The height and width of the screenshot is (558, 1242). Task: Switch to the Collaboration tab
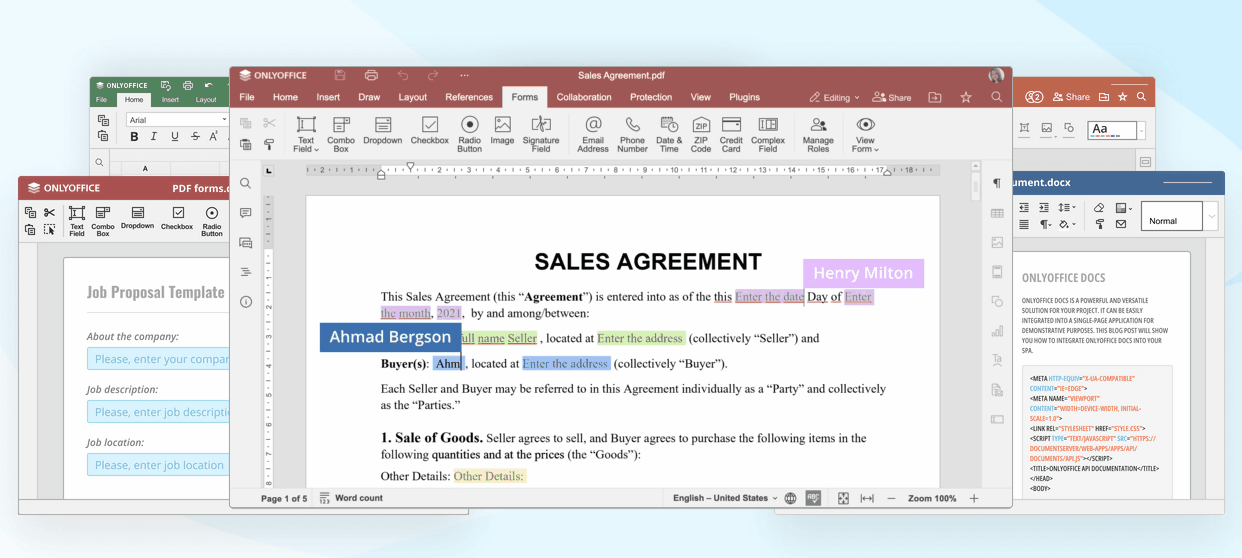pos(584,97)
